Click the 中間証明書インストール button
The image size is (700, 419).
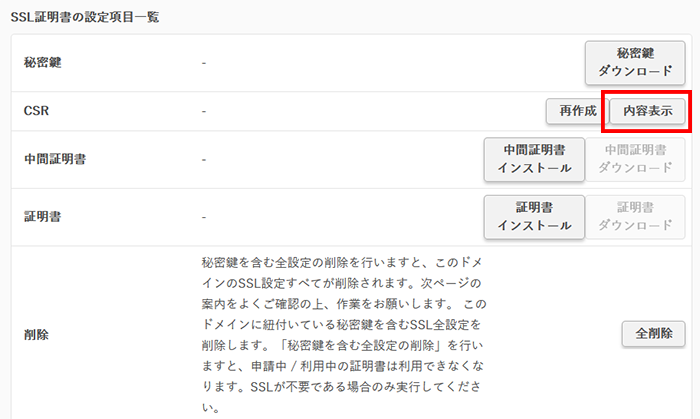532,159
